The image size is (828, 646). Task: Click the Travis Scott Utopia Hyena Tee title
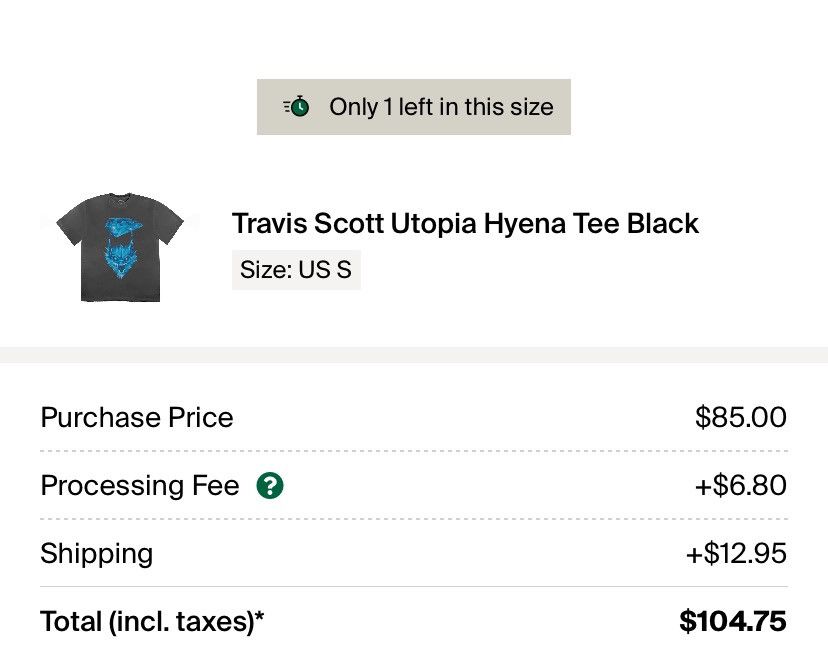point(466,223)
